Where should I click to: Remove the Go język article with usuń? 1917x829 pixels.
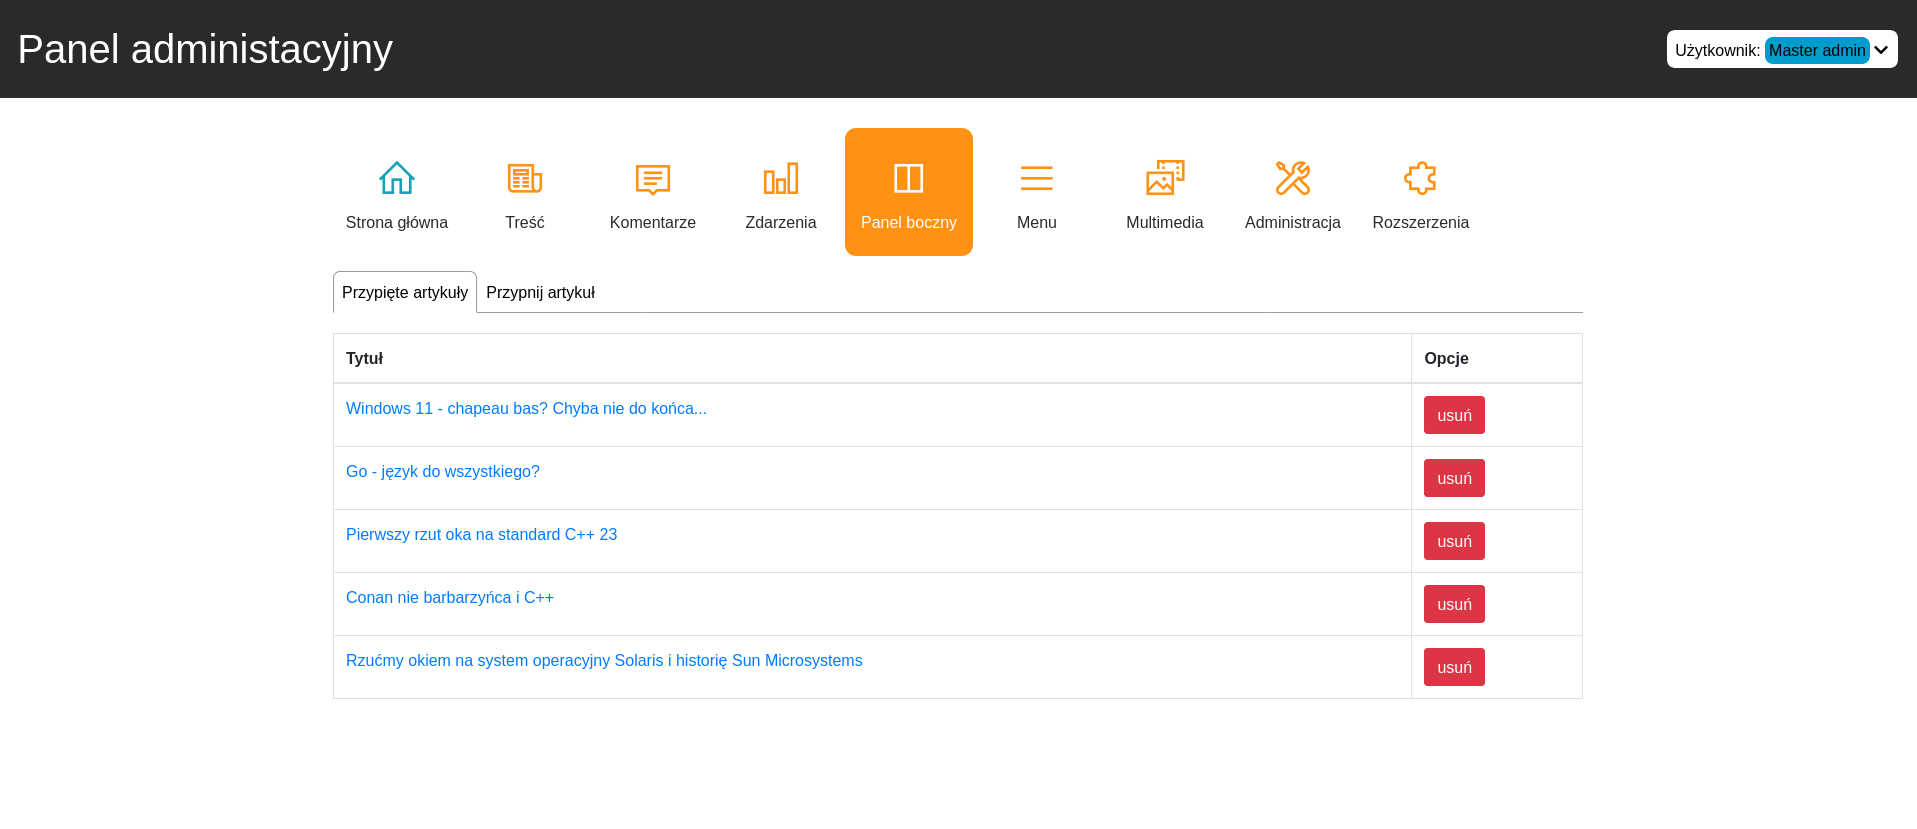(x=1454, y=478)
